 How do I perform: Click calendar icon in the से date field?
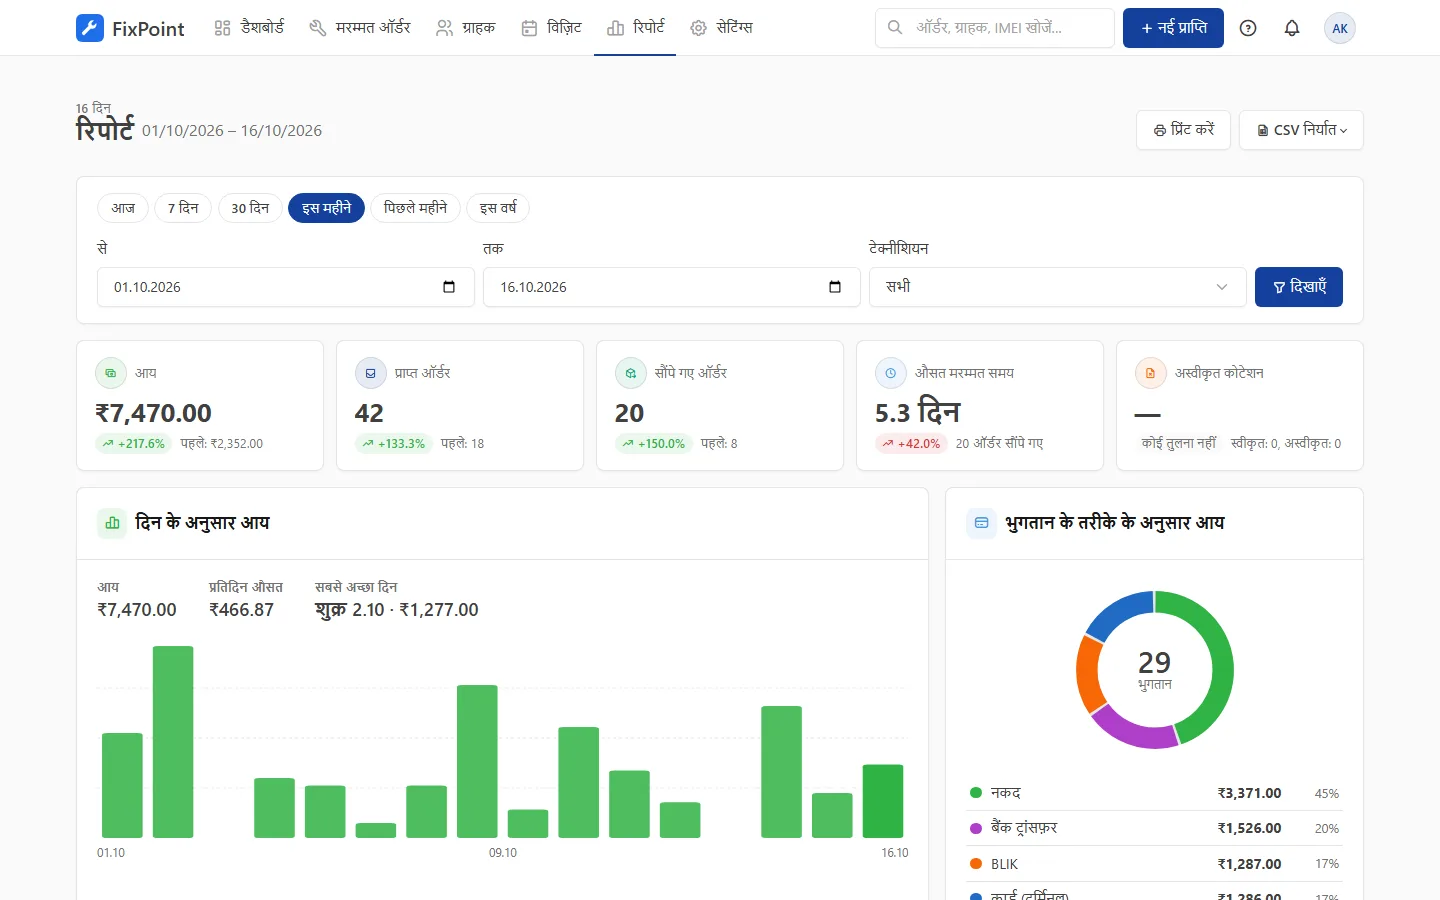[x=449, y=287]
